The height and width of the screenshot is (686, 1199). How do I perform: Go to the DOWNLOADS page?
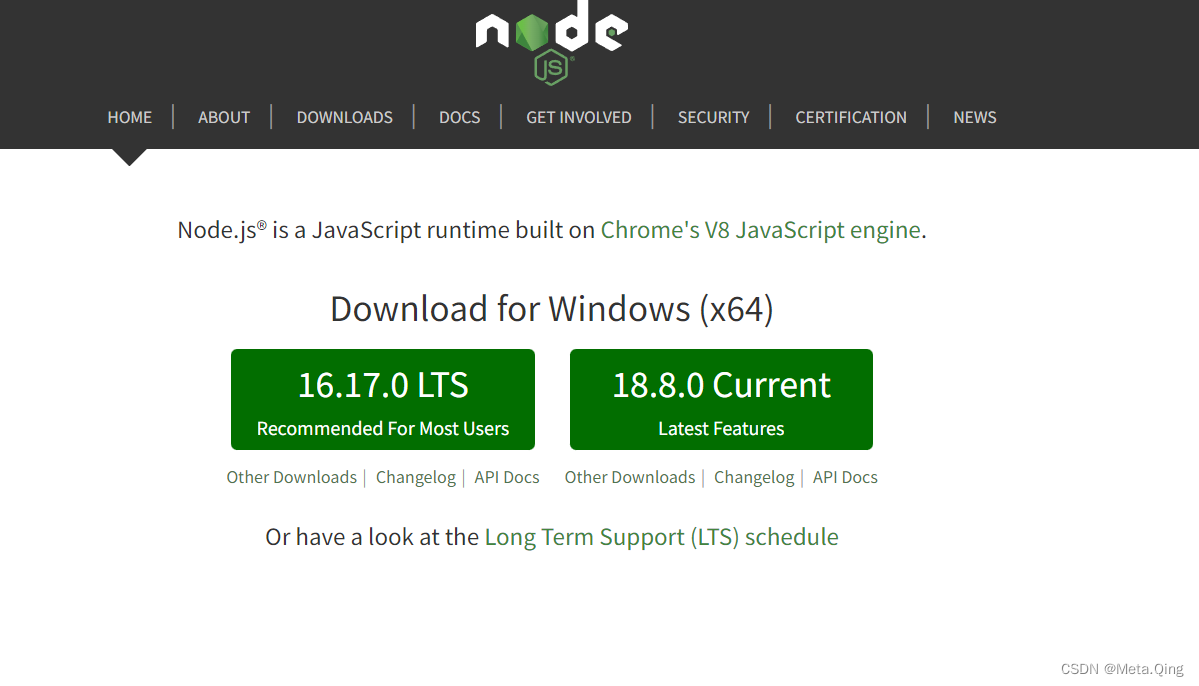point(345,117)
